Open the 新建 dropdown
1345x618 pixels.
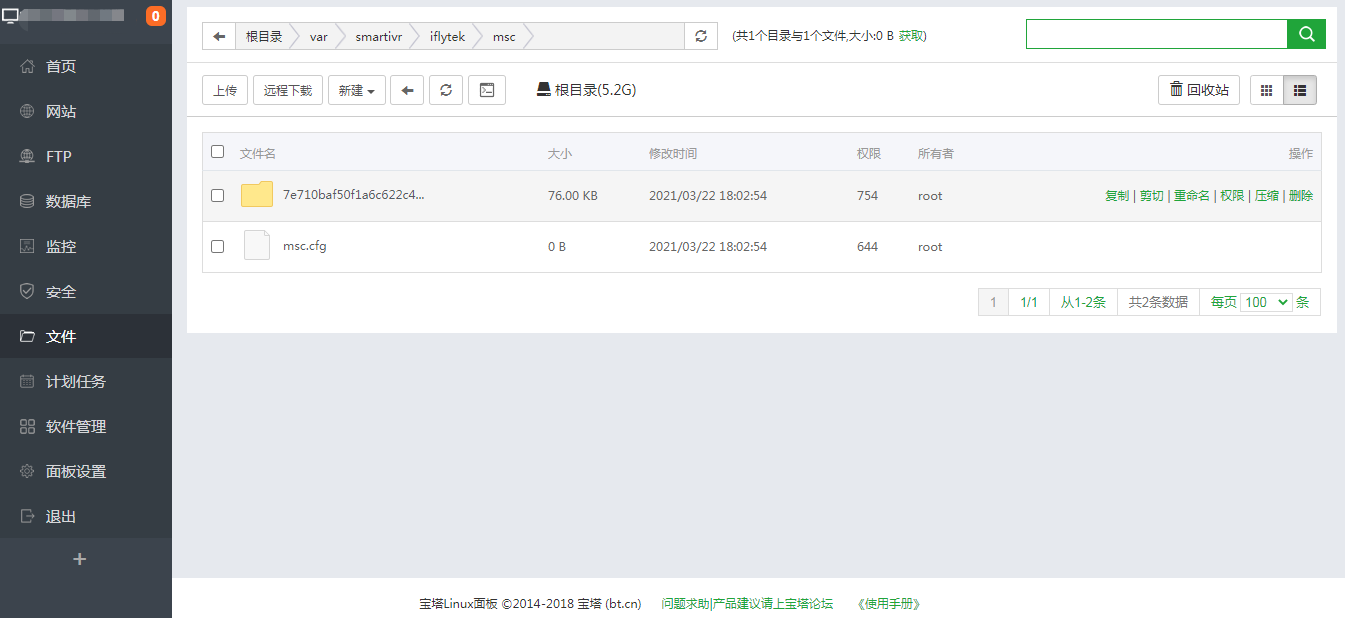pos(357,90)
